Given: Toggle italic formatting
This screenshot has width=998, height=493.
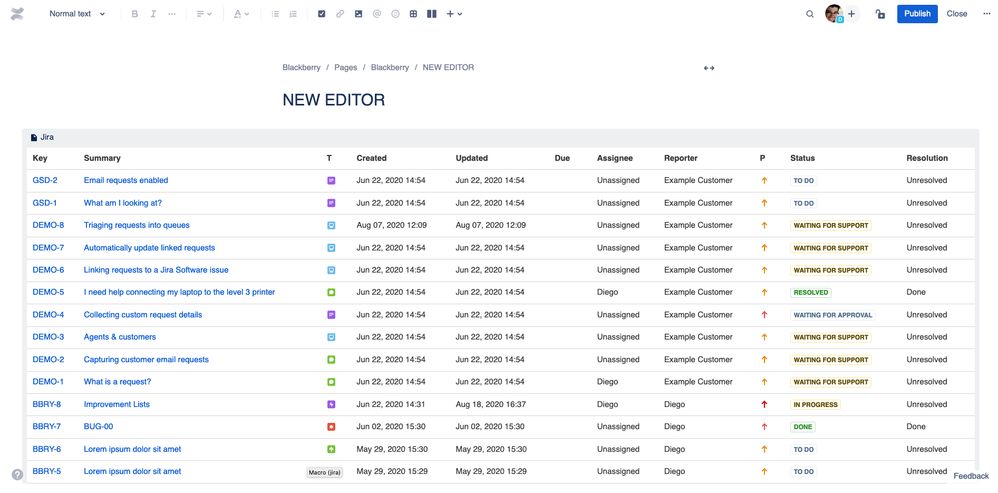Looking at the screenshot, I should [153, 13].
